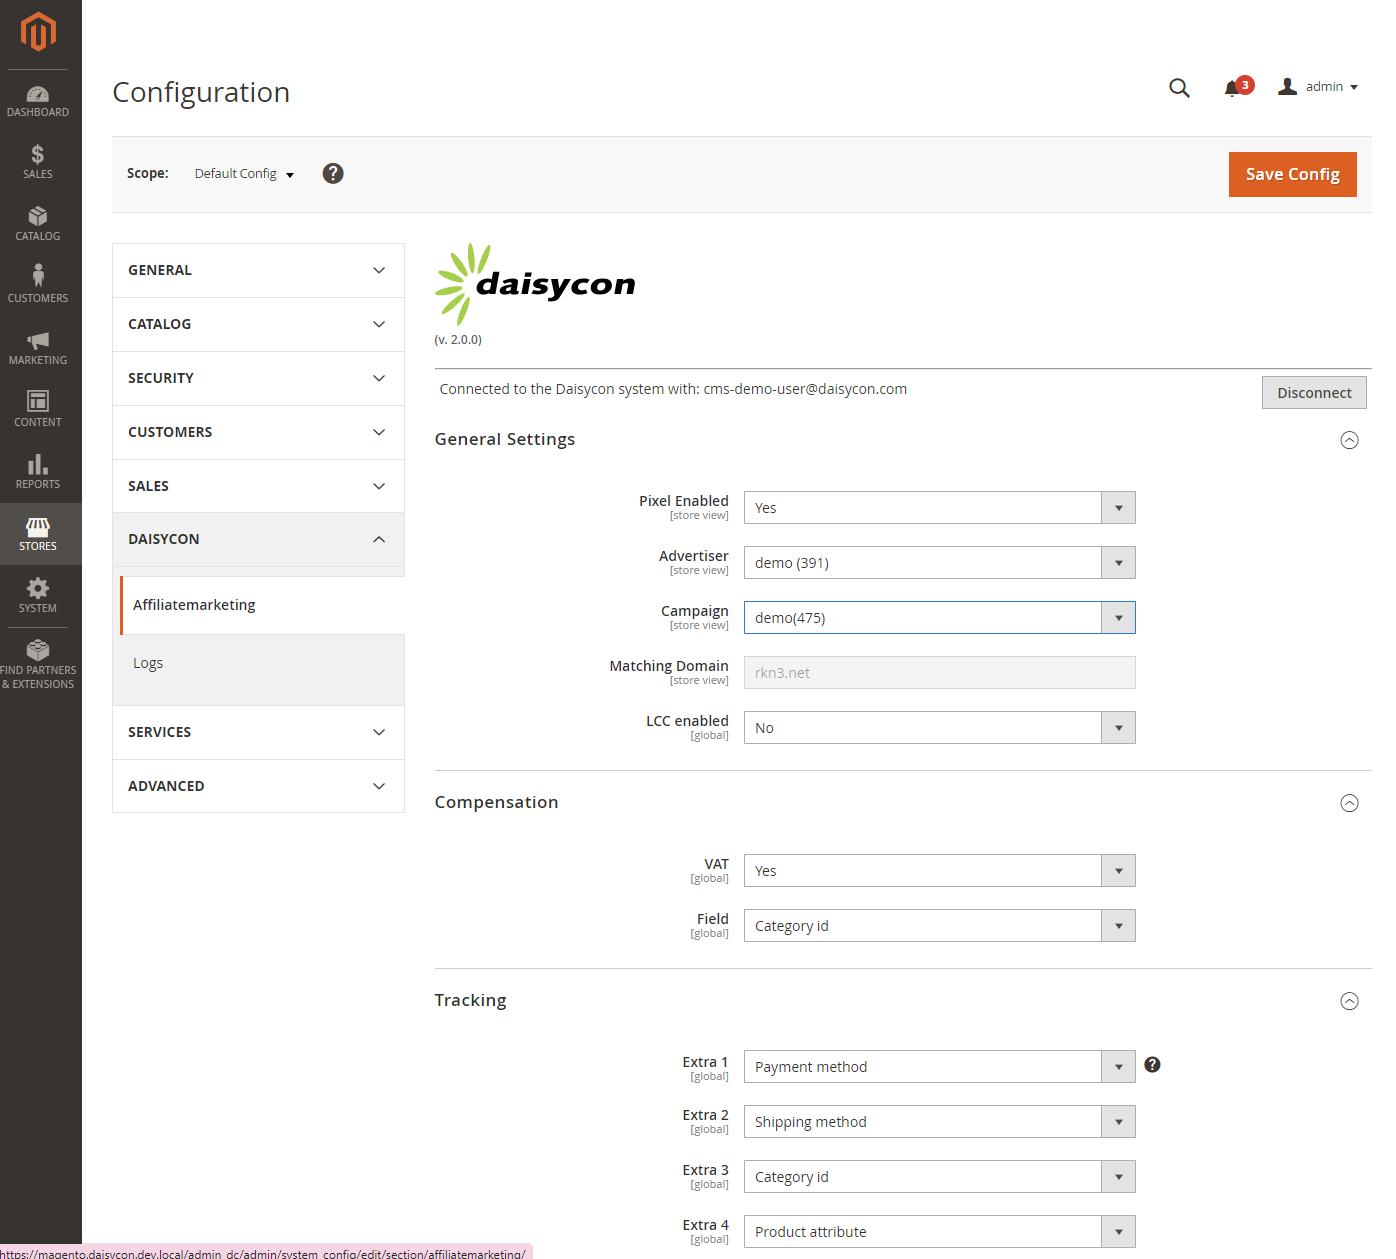1396x1259 pixels.
Task: Click the version (v. 2.0.0) text
Action: coord(458,340)
